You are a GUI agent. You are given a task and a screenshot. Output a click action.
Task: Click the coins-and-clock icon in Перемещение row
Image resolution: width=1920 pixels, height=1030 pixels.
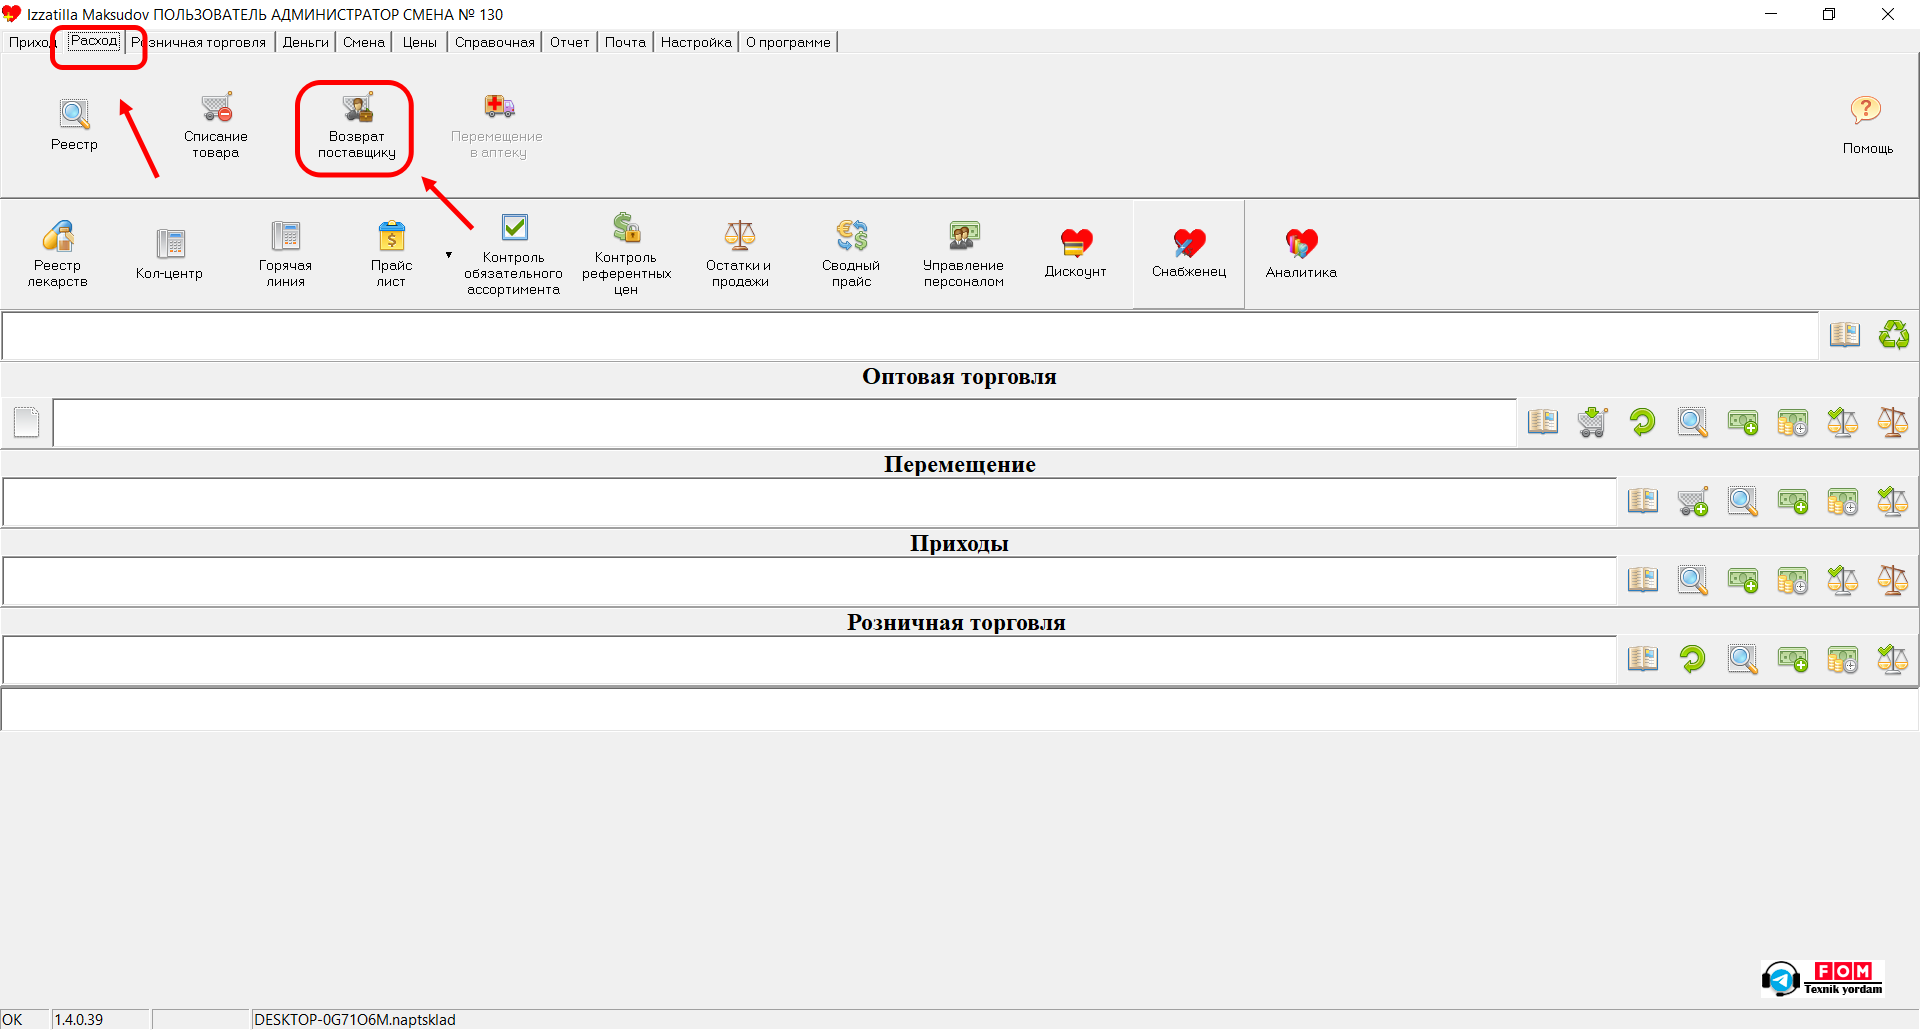click(x=1843, y=501)
